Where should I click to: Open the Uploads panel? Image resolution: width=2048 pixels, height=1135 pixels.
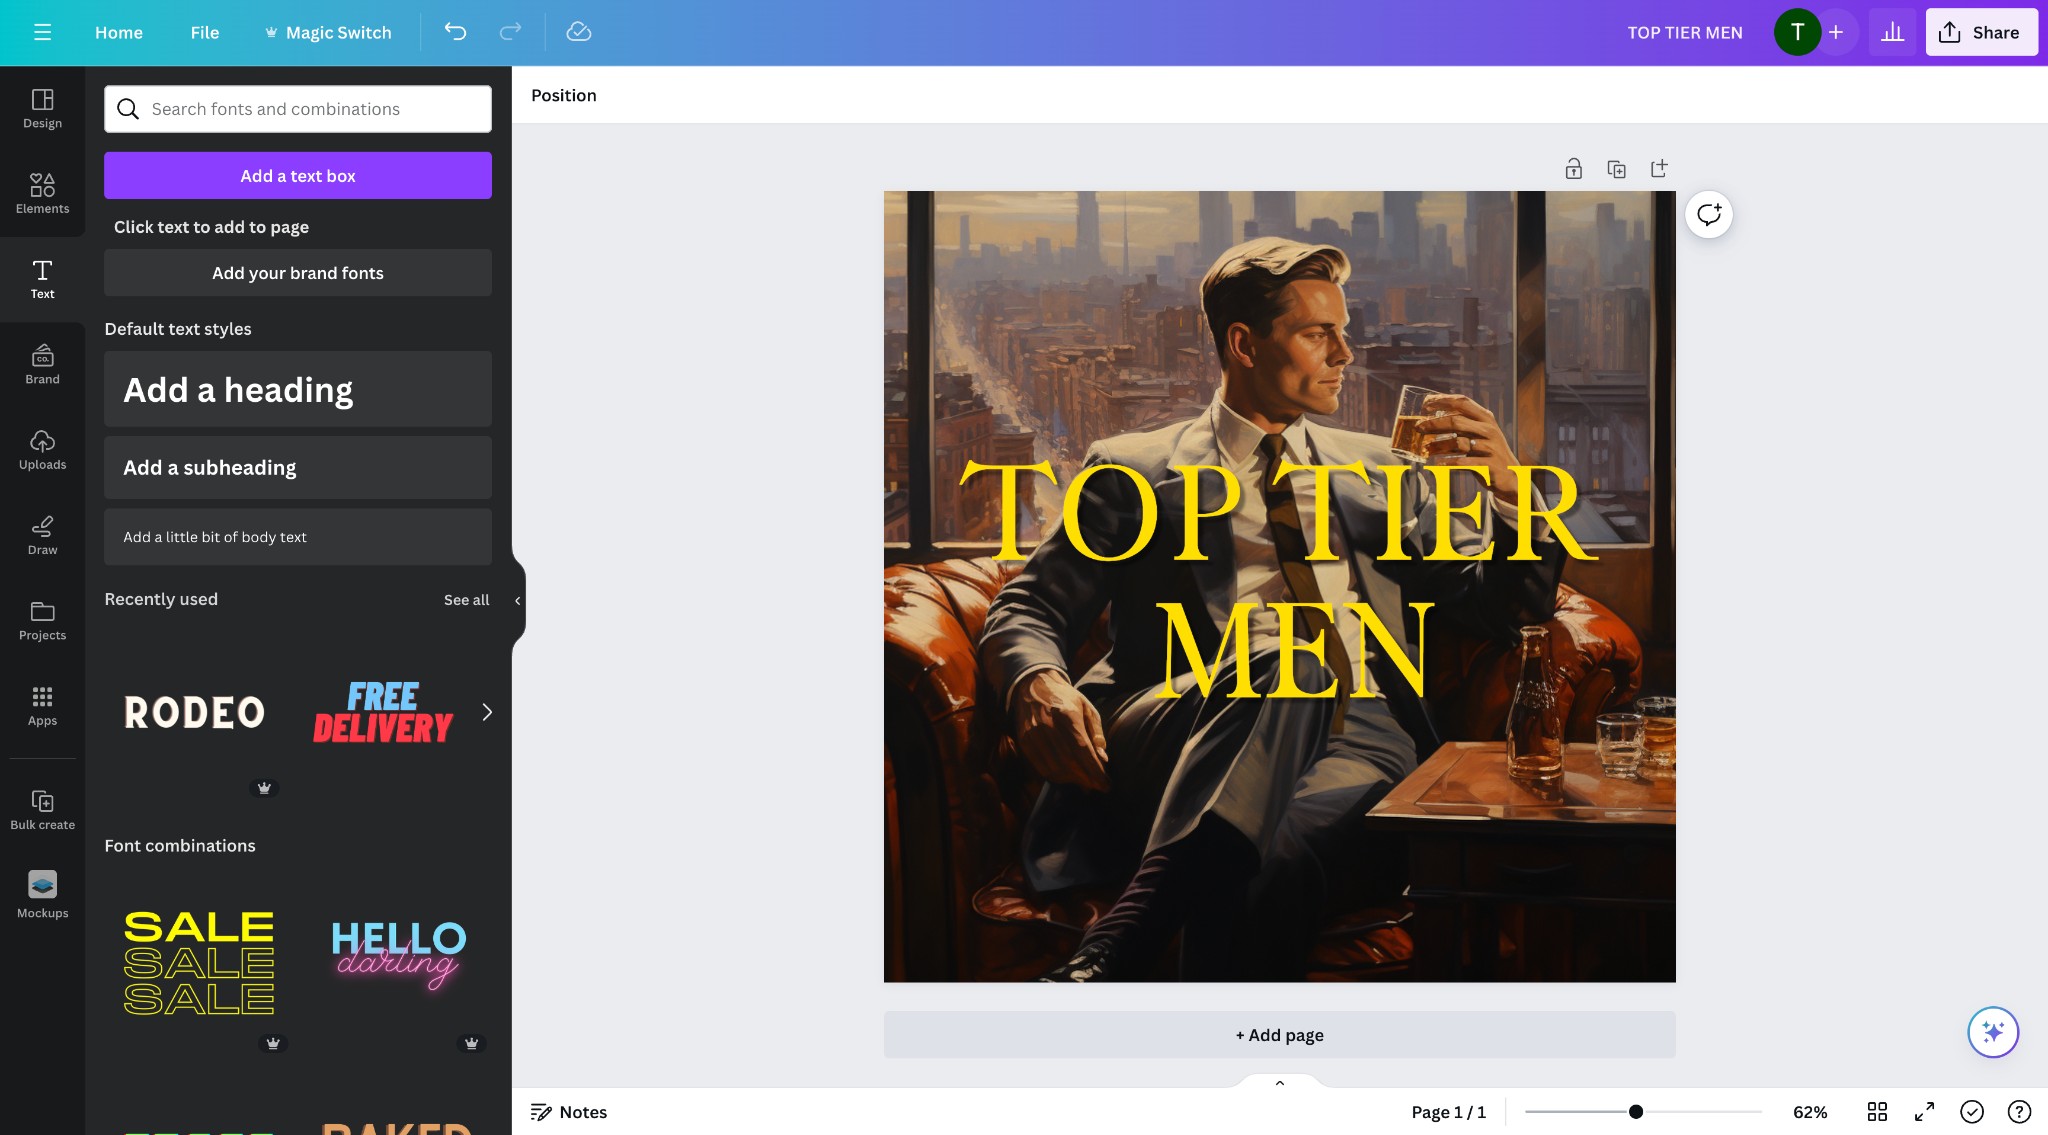(42, 450)
